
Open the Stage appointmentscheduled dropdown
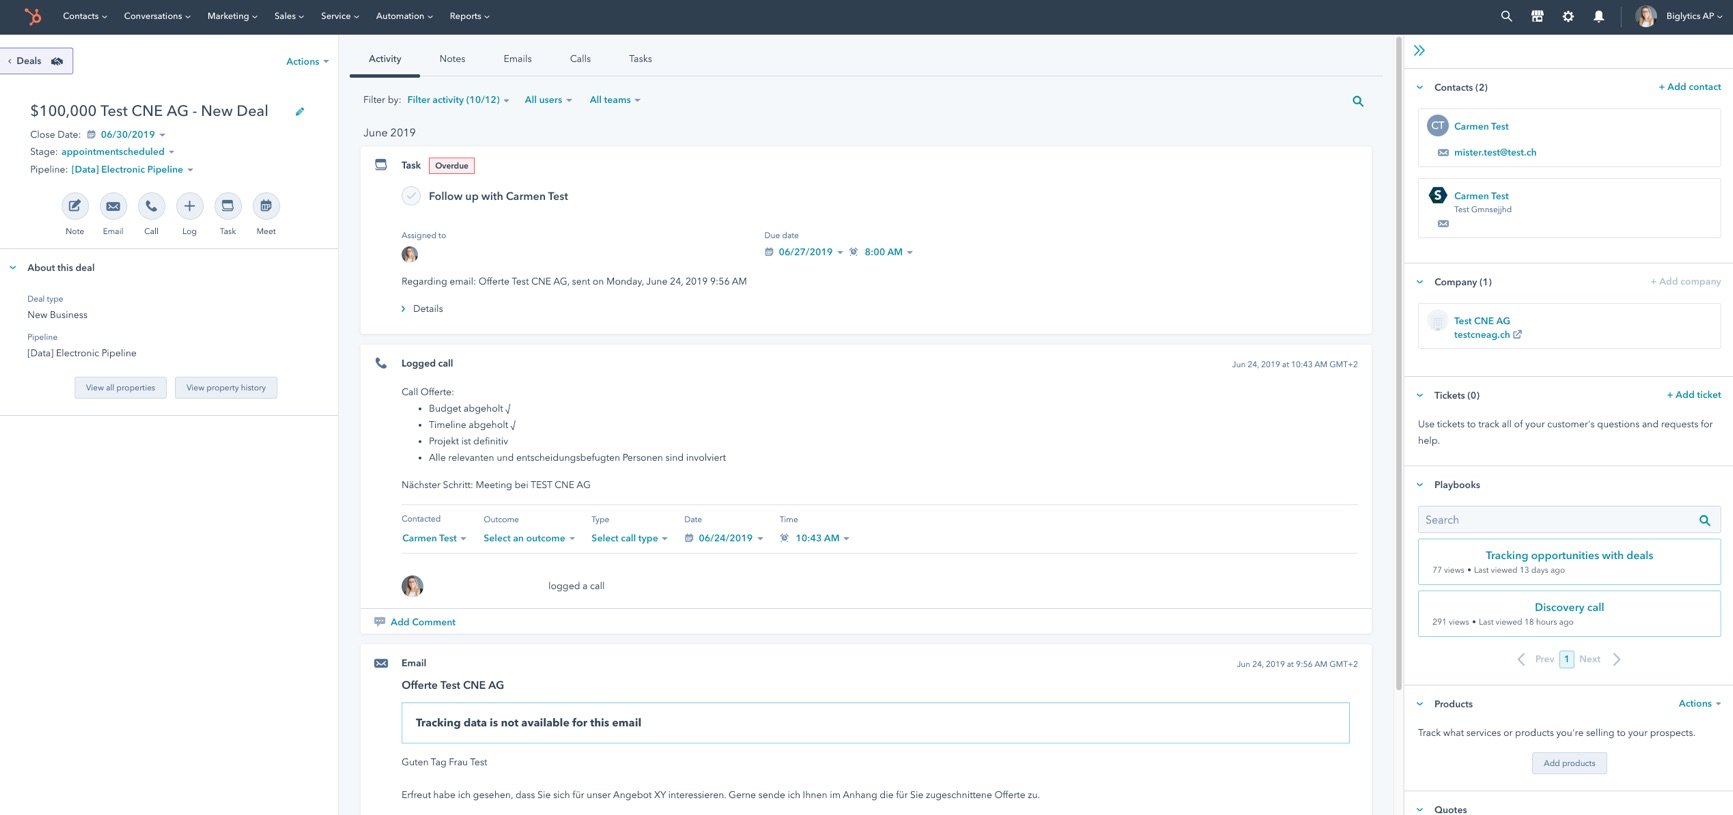point(118,152)
